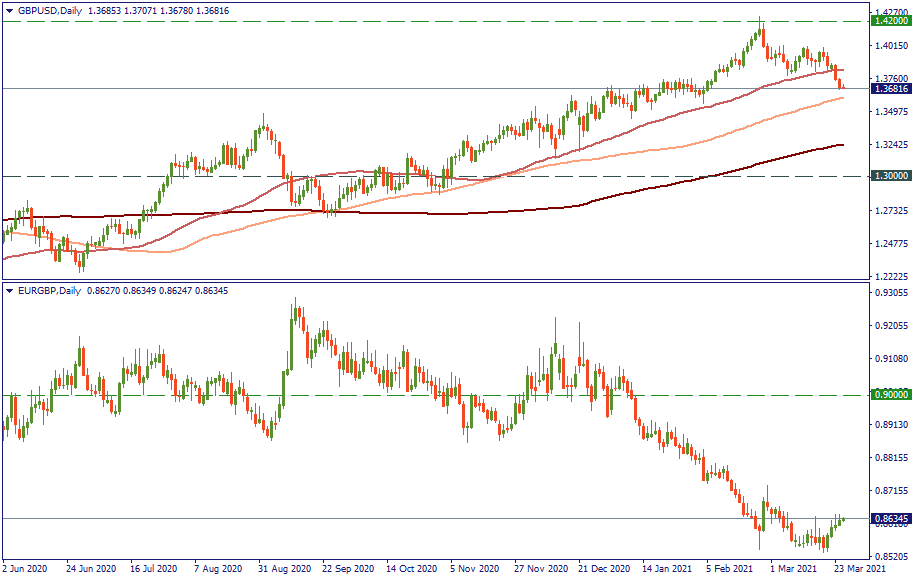915x581 pixels.
Task: Expand the GBPUSD chart dropdown arrow
Action: coord(10,7)
